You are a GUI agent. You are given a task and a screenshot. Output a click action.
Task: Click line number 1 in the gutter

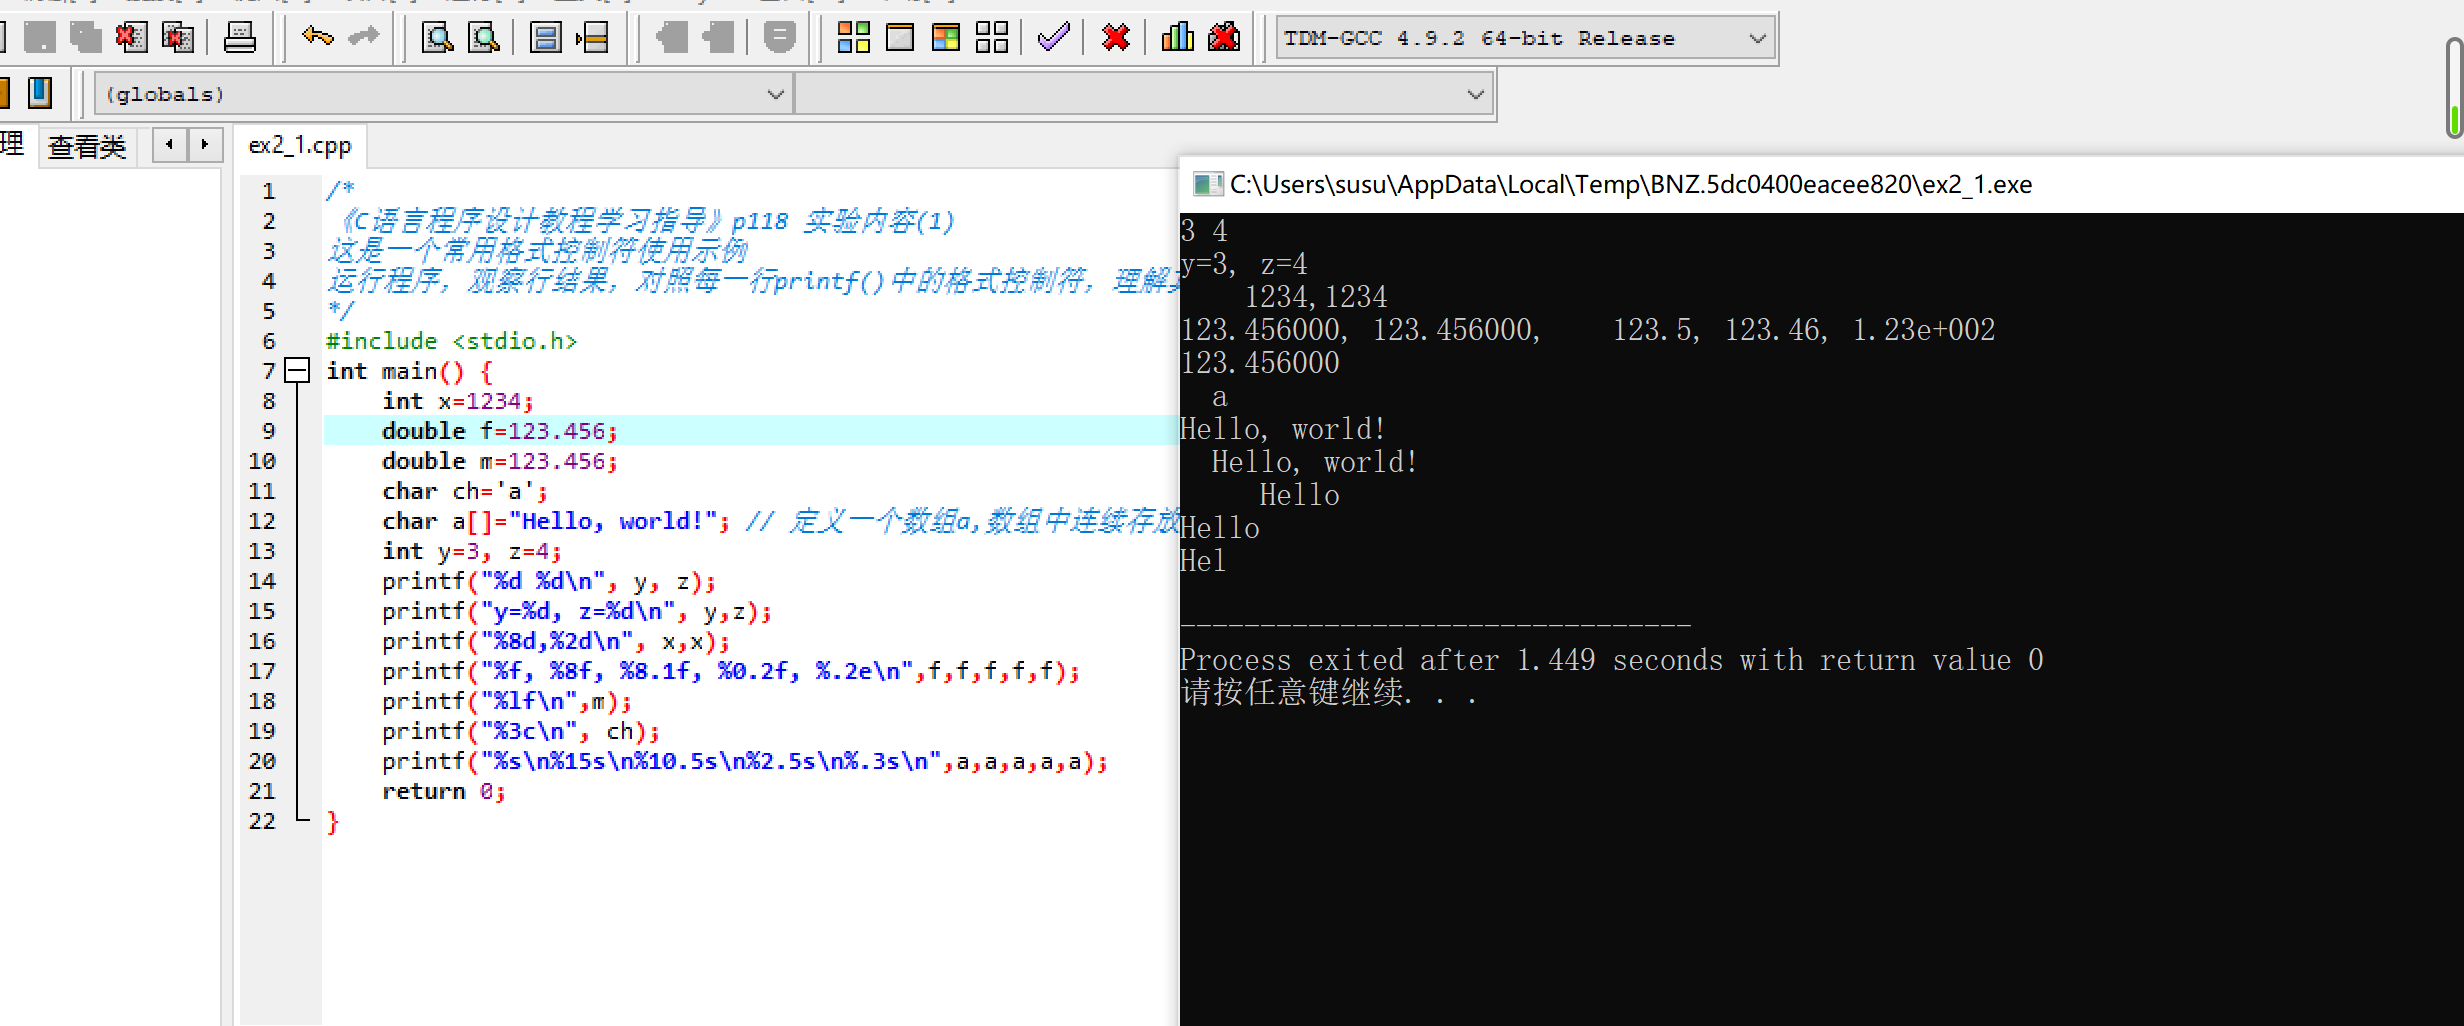(x=268, y=191)
